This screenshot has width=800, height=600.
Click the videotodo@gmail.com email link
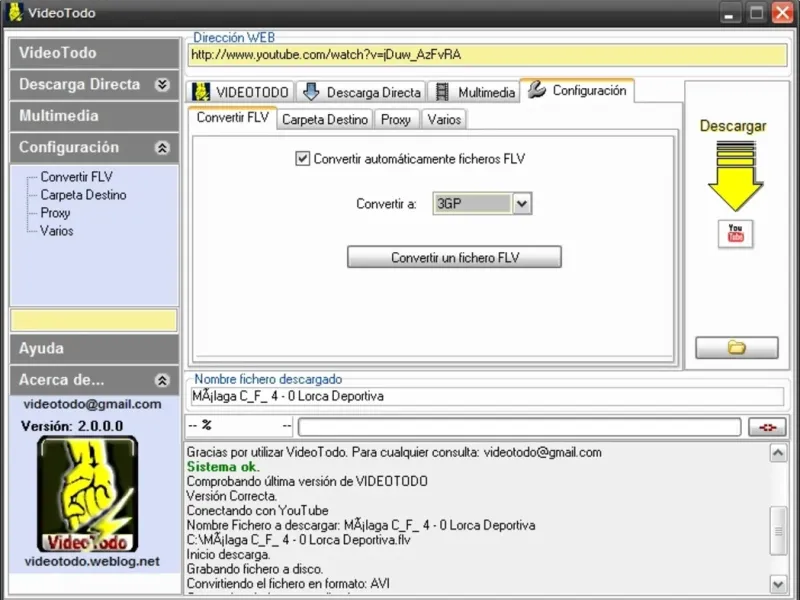coord(92,404)
